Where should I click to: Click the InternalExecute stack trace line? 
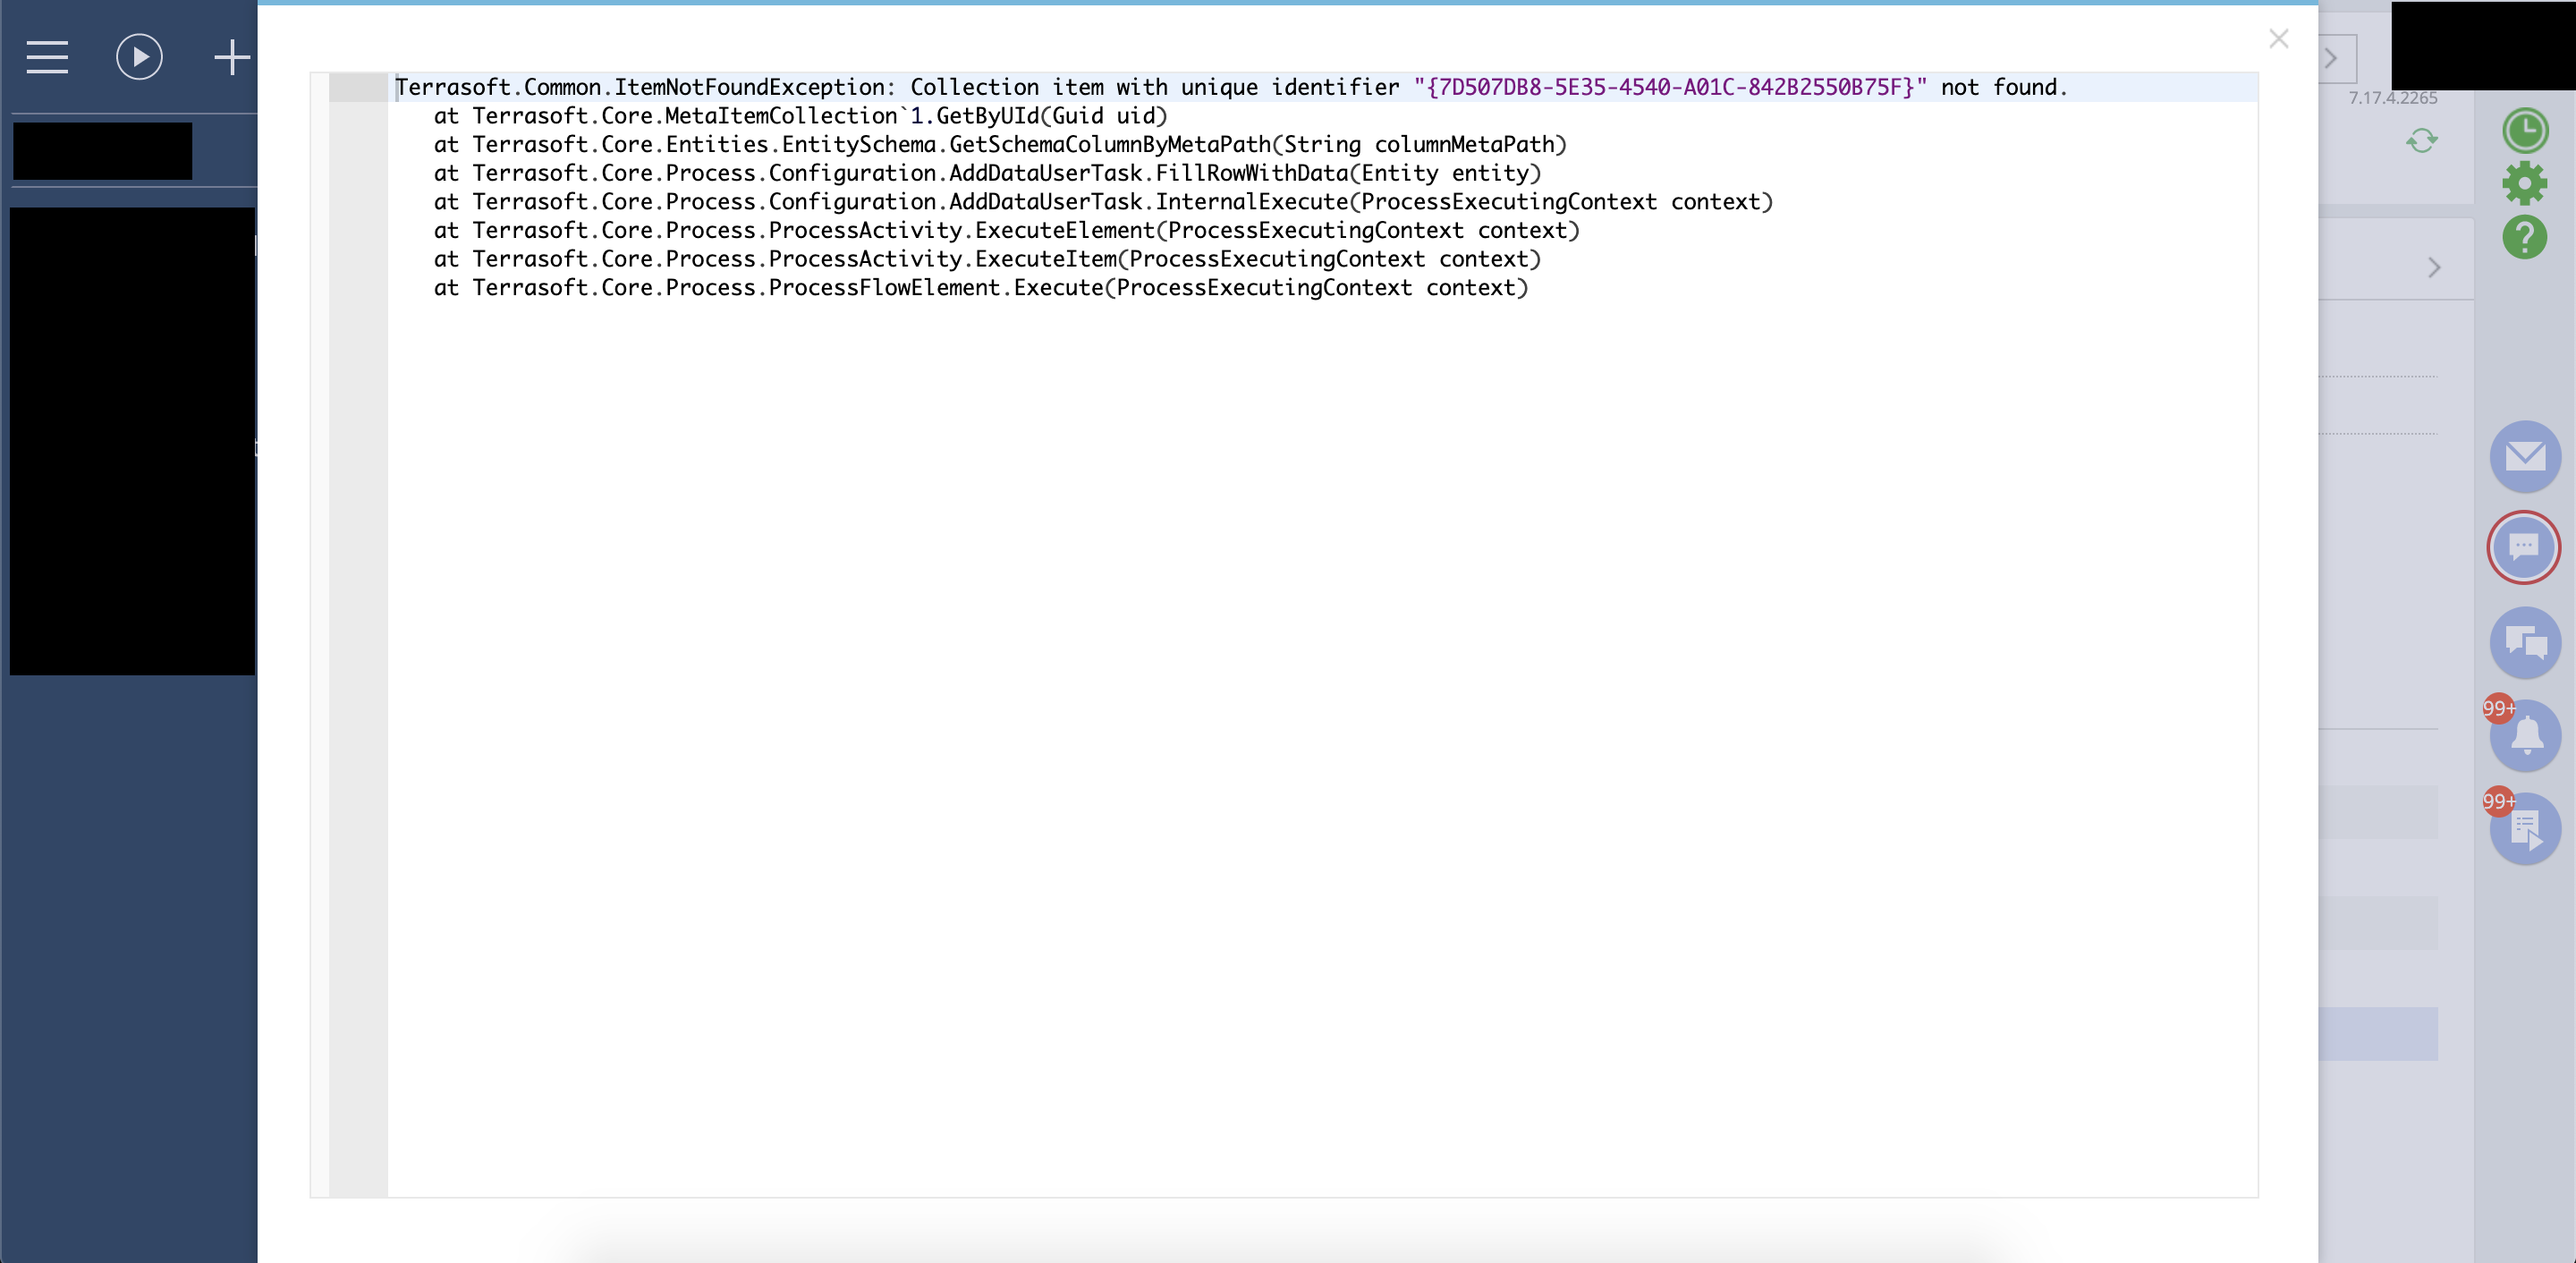tap(1103, 202)
